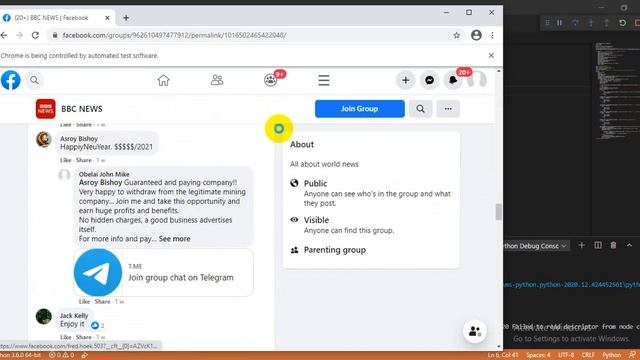Click the Facebook logo
The width and height of the screenshot is (640, 360).
click(11, 80)
